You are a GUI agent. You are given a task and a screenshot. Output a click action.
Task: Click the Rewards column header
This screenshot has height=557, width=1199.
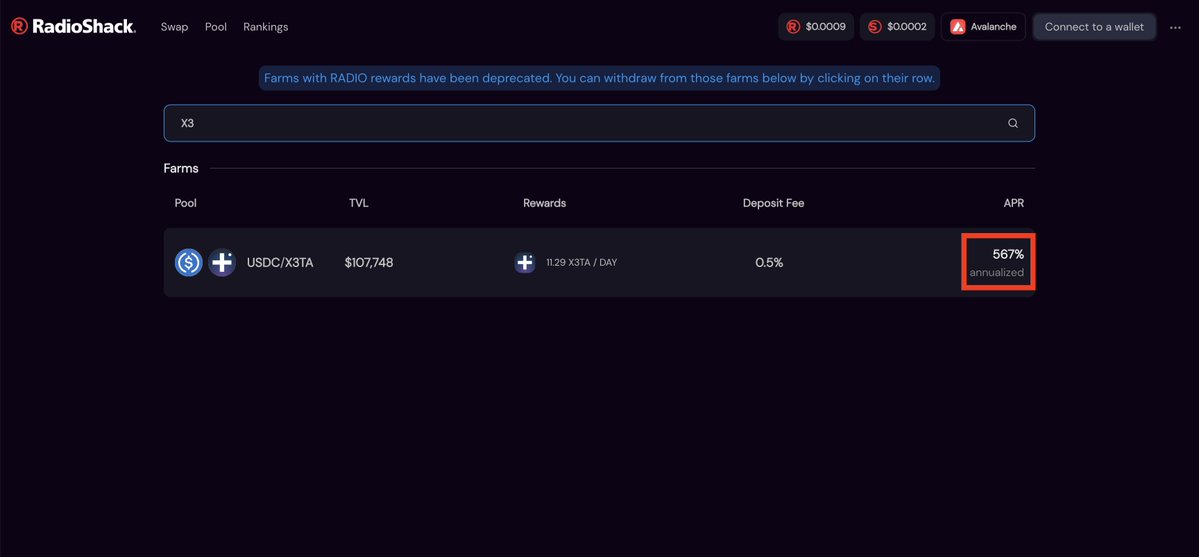[544, 203]
